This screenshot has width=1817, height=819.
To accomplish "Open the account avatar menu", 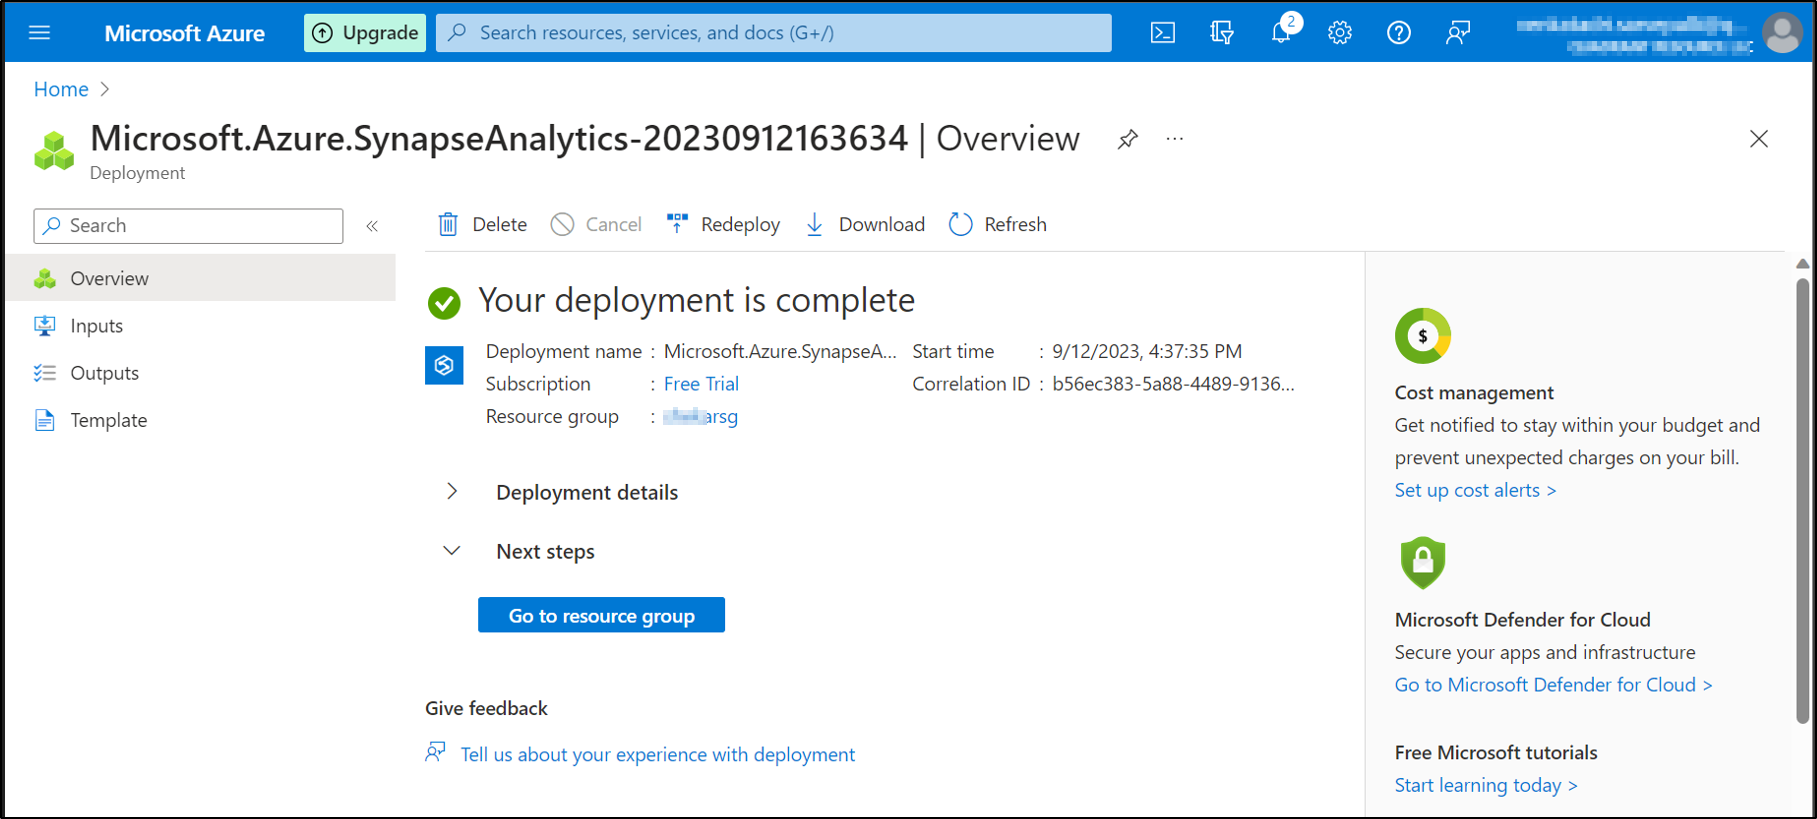I will [x=1782, y=33].
